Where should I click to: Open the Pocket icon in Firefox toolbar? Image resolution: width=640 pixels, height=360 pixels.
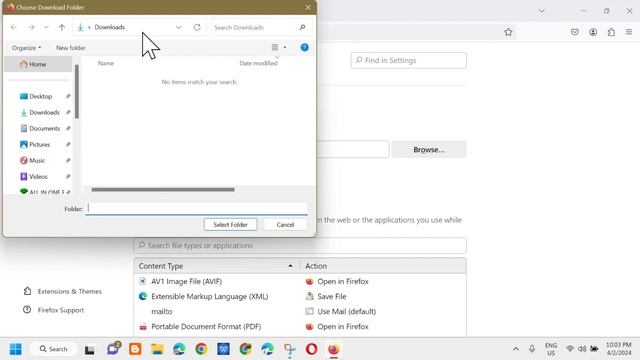coord(575,32)
